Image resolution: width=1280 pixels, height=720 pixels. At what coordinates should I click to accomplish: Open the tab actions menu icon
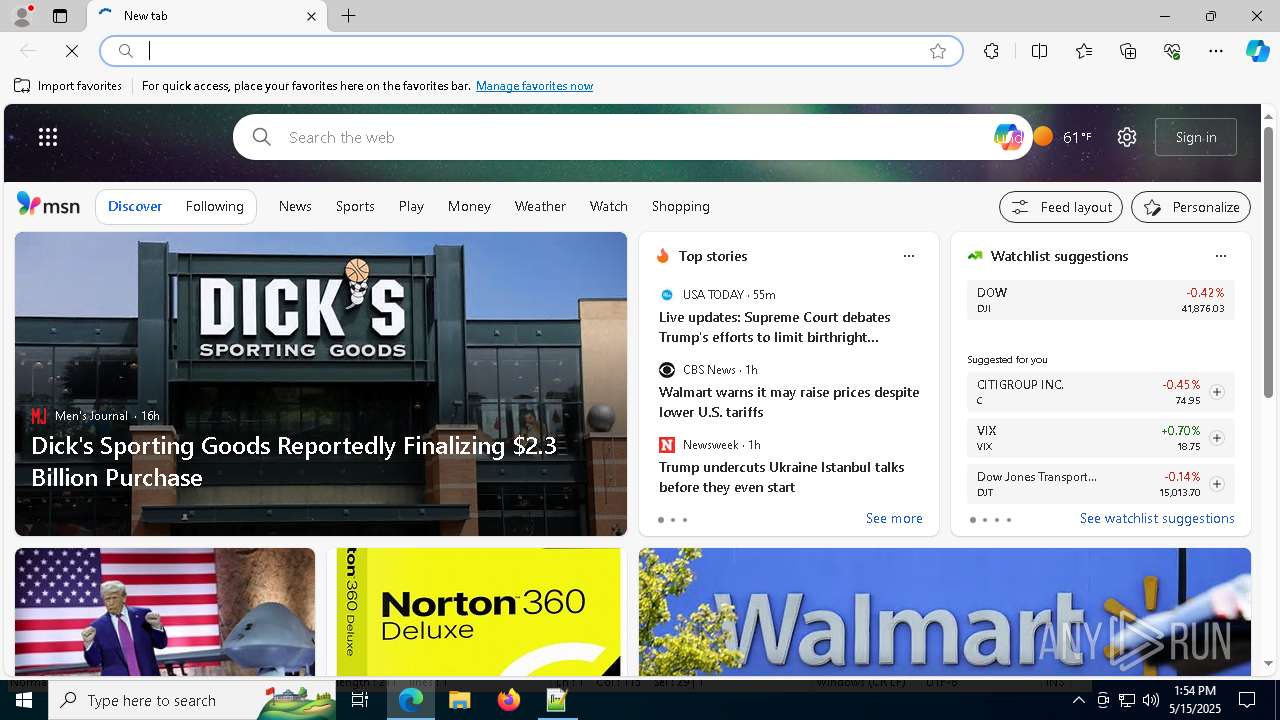point(60,16)
